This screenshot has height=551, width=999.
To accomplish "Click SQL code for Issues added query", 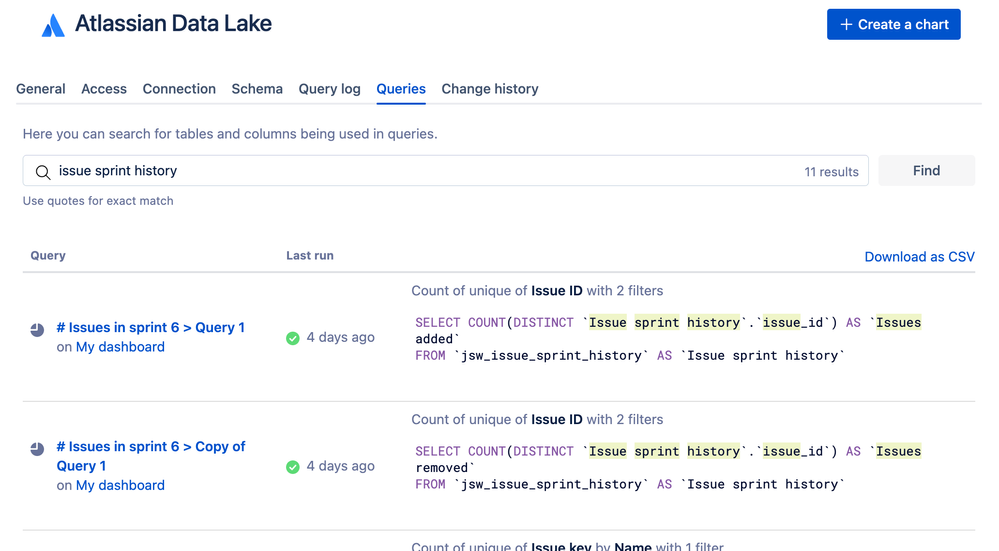I will point(668,339).
